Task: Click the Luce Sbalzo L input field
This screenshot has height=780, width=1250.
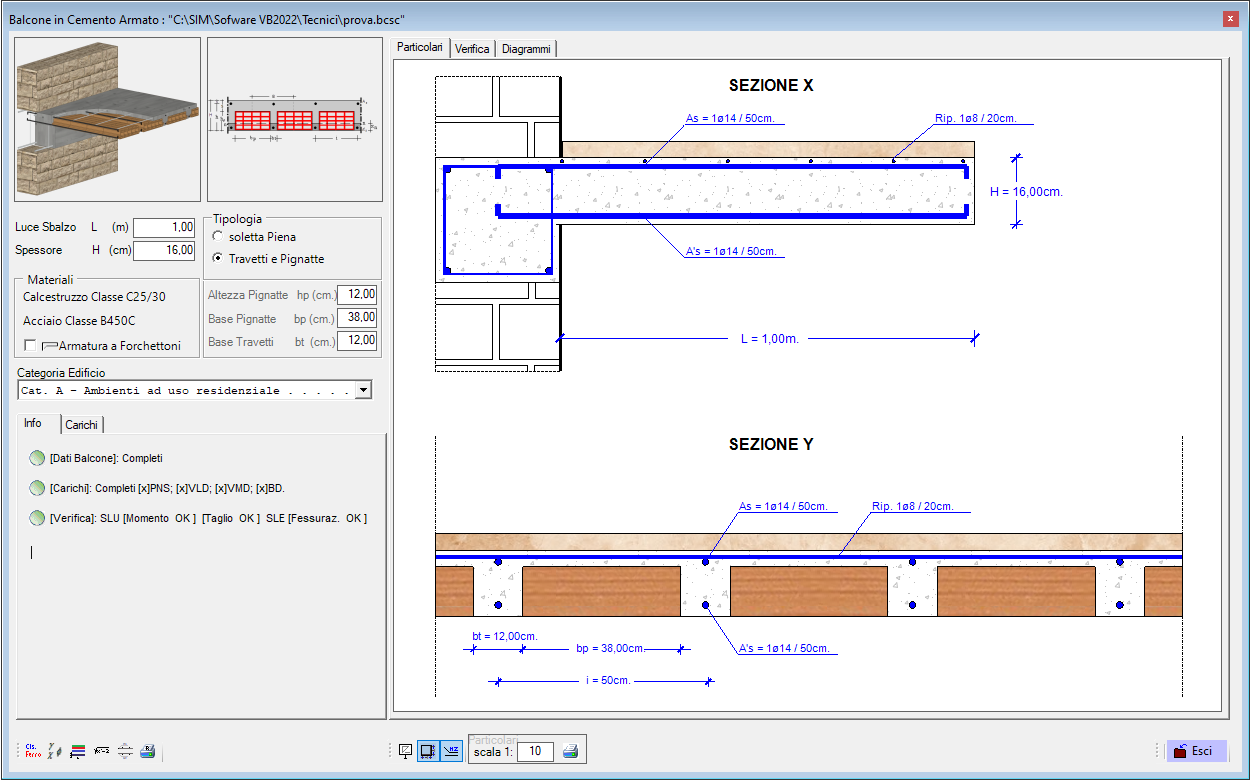Action: (x=165, y=227)
